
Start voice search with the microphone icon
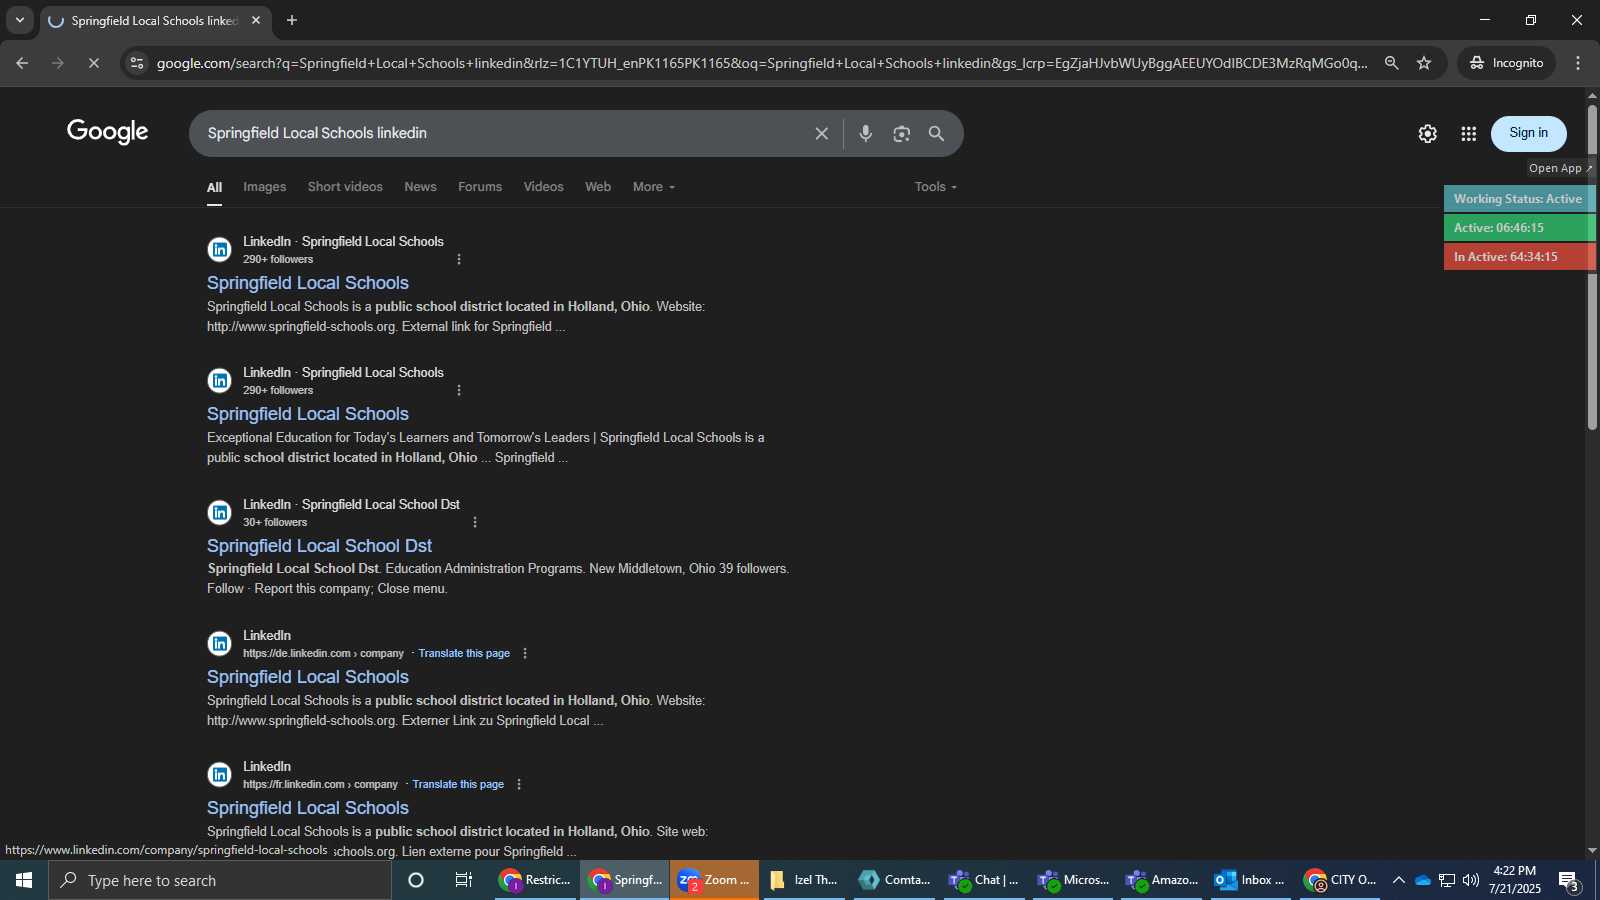[866, 133]
